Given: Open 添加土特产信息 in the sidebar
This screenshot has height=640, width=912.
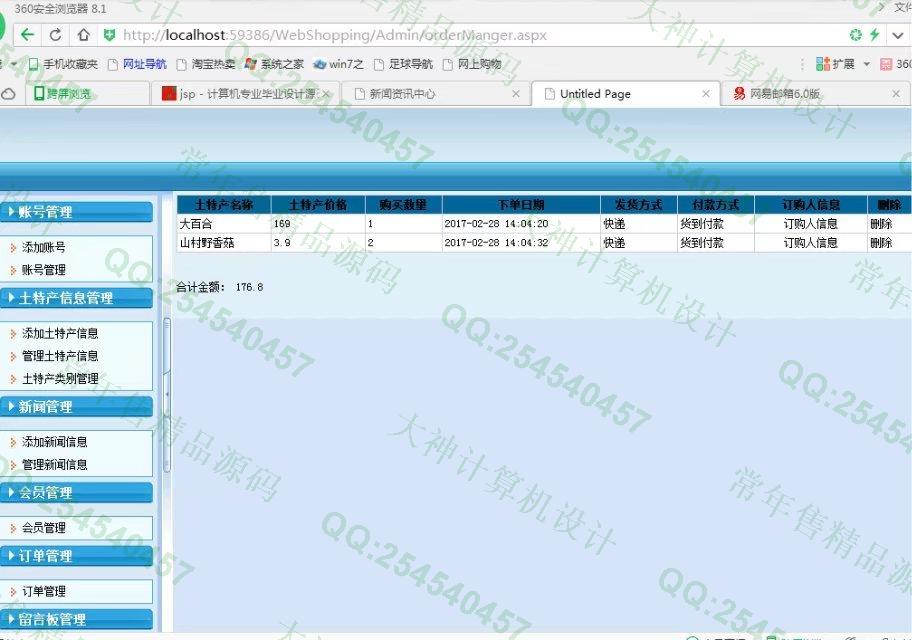Looking at the screenshot, I should (x=60, y=333).
